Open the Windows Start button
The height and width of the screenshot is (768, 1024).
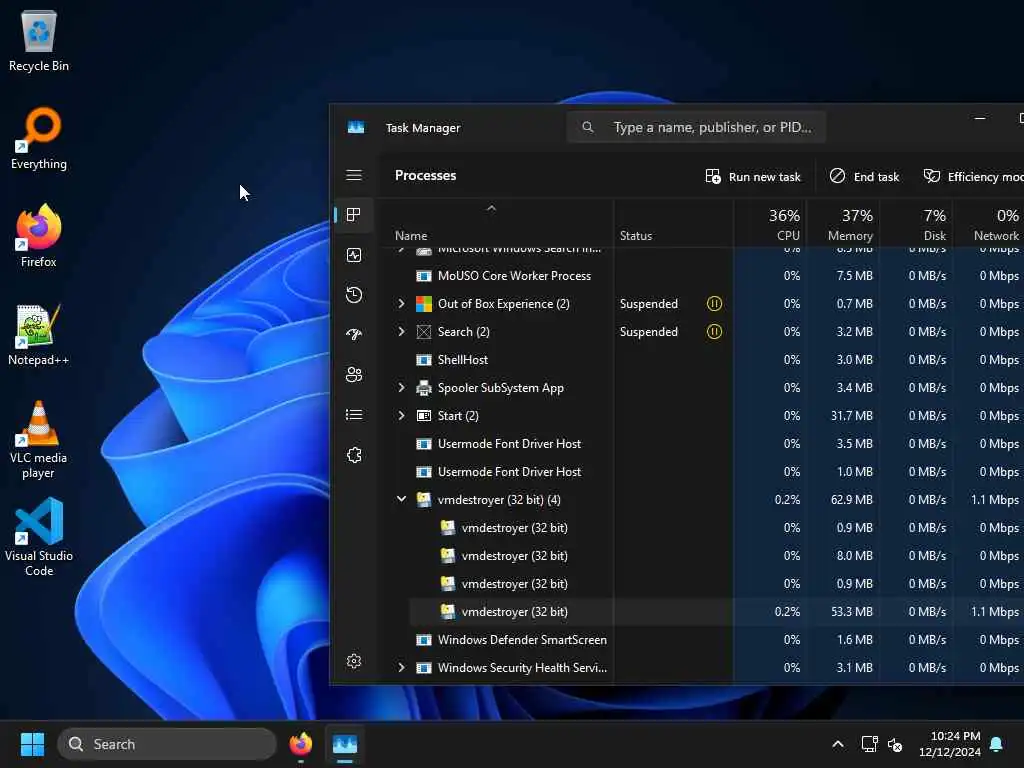pyautogui.click(x=32, y=744)
